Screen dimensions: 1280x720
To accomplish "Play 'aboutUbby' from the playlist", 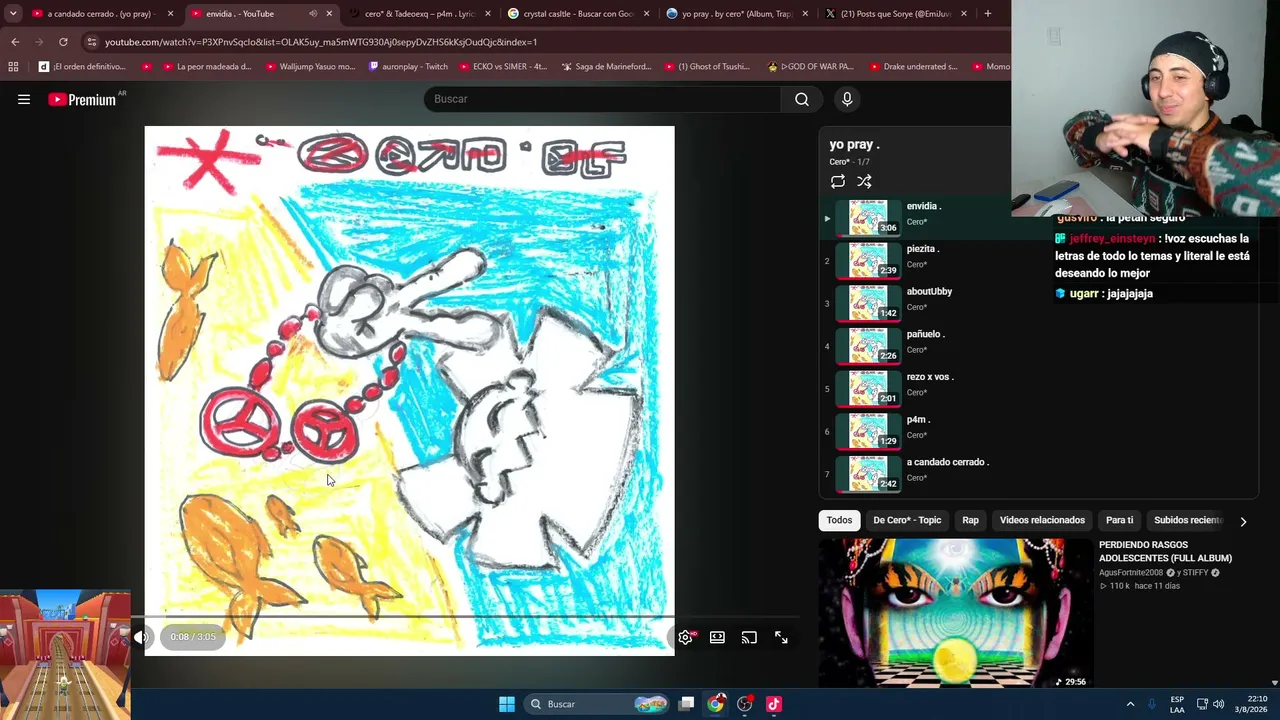I will click(1037, 303).
